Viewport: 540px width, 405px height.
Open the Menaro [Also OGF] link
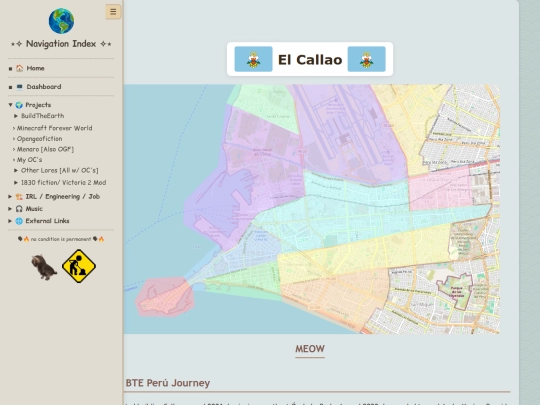(x=45, y=149)
